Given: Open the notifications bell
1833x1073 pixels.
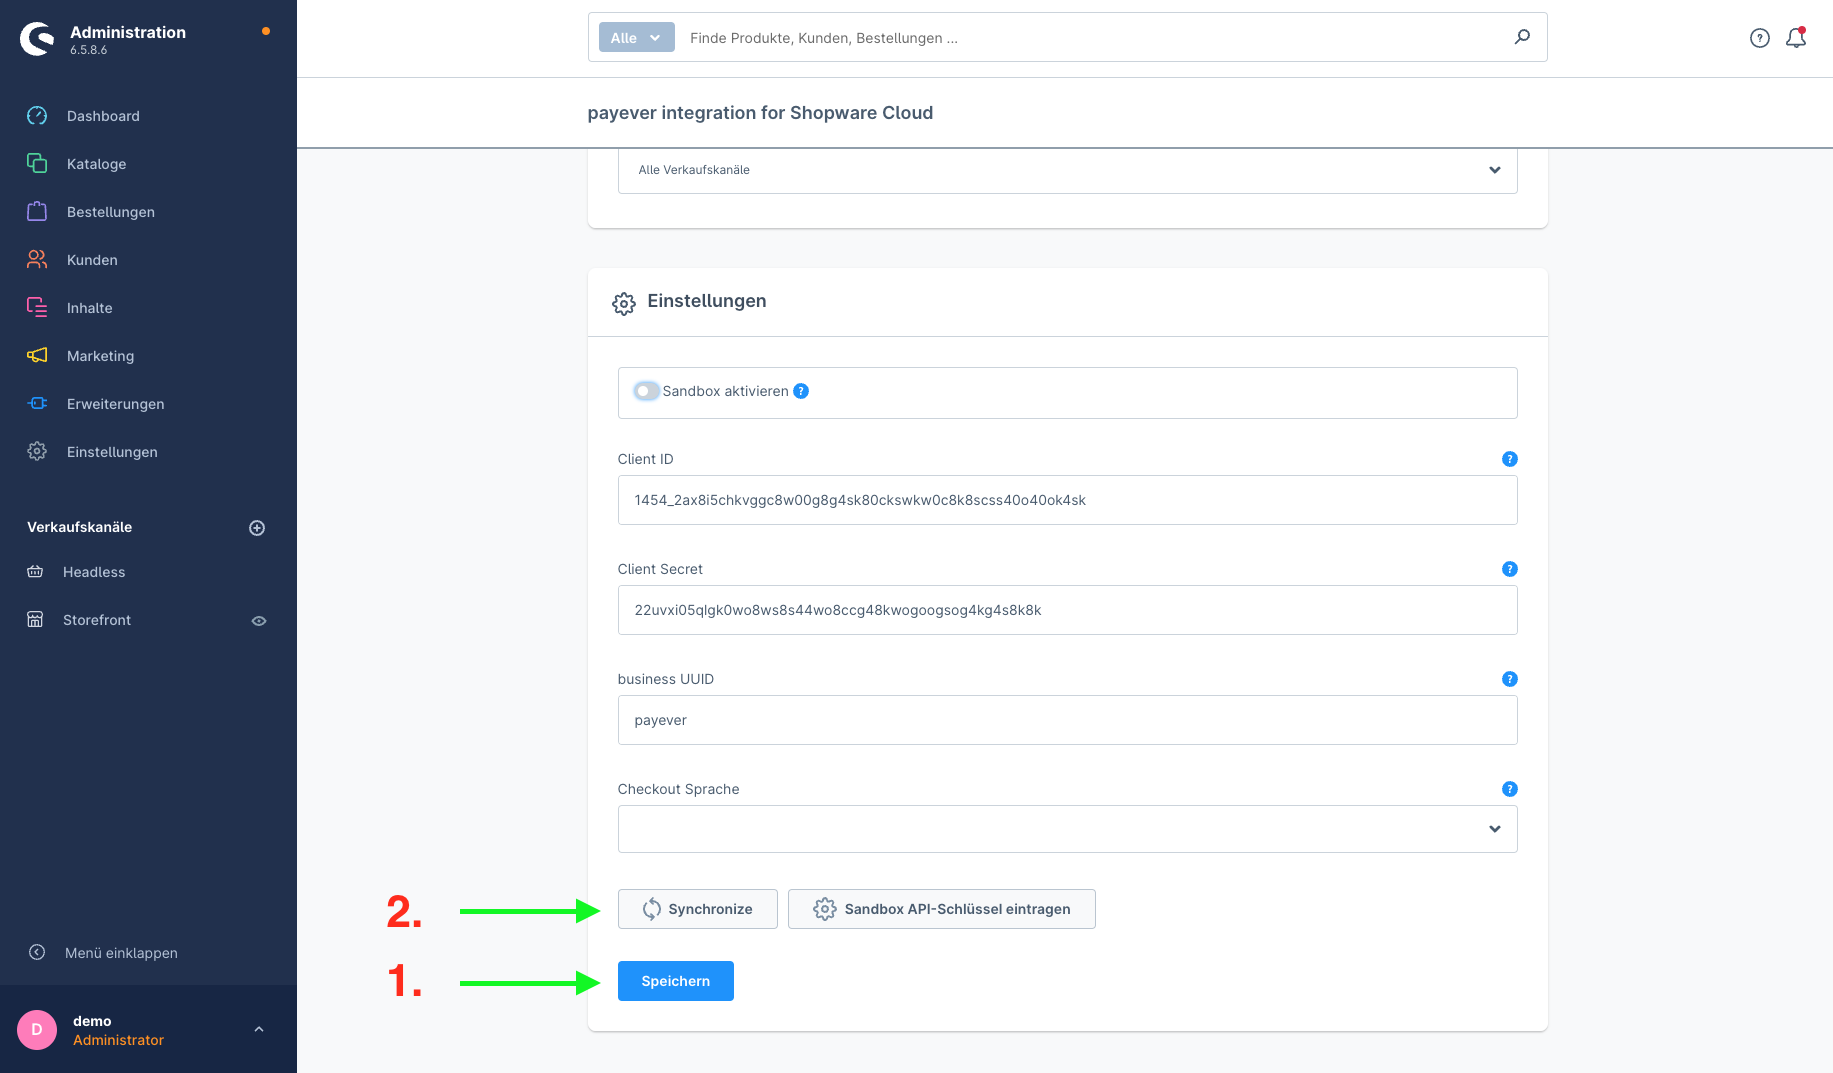Looking at the screenshot, I should click(x=1797, y=38).
